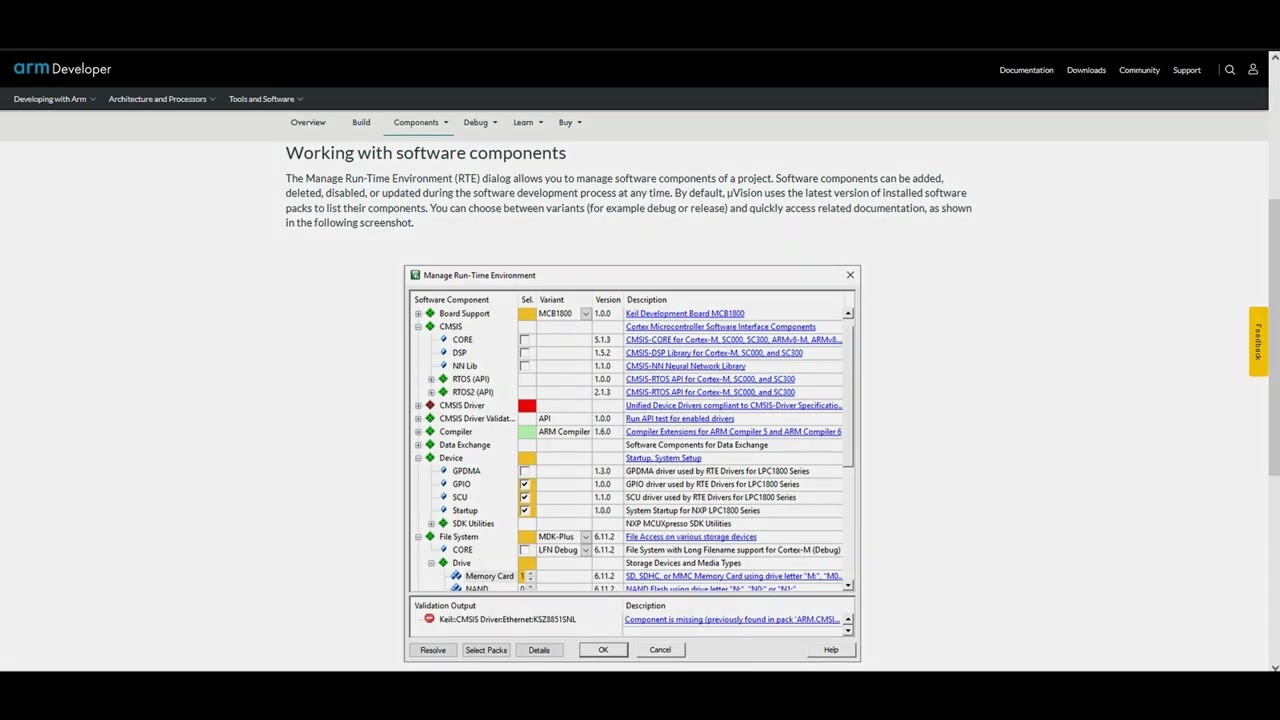Click the Resolve button
The height and width of the screenshot is (720, 1280).
(x=433, y=650)
